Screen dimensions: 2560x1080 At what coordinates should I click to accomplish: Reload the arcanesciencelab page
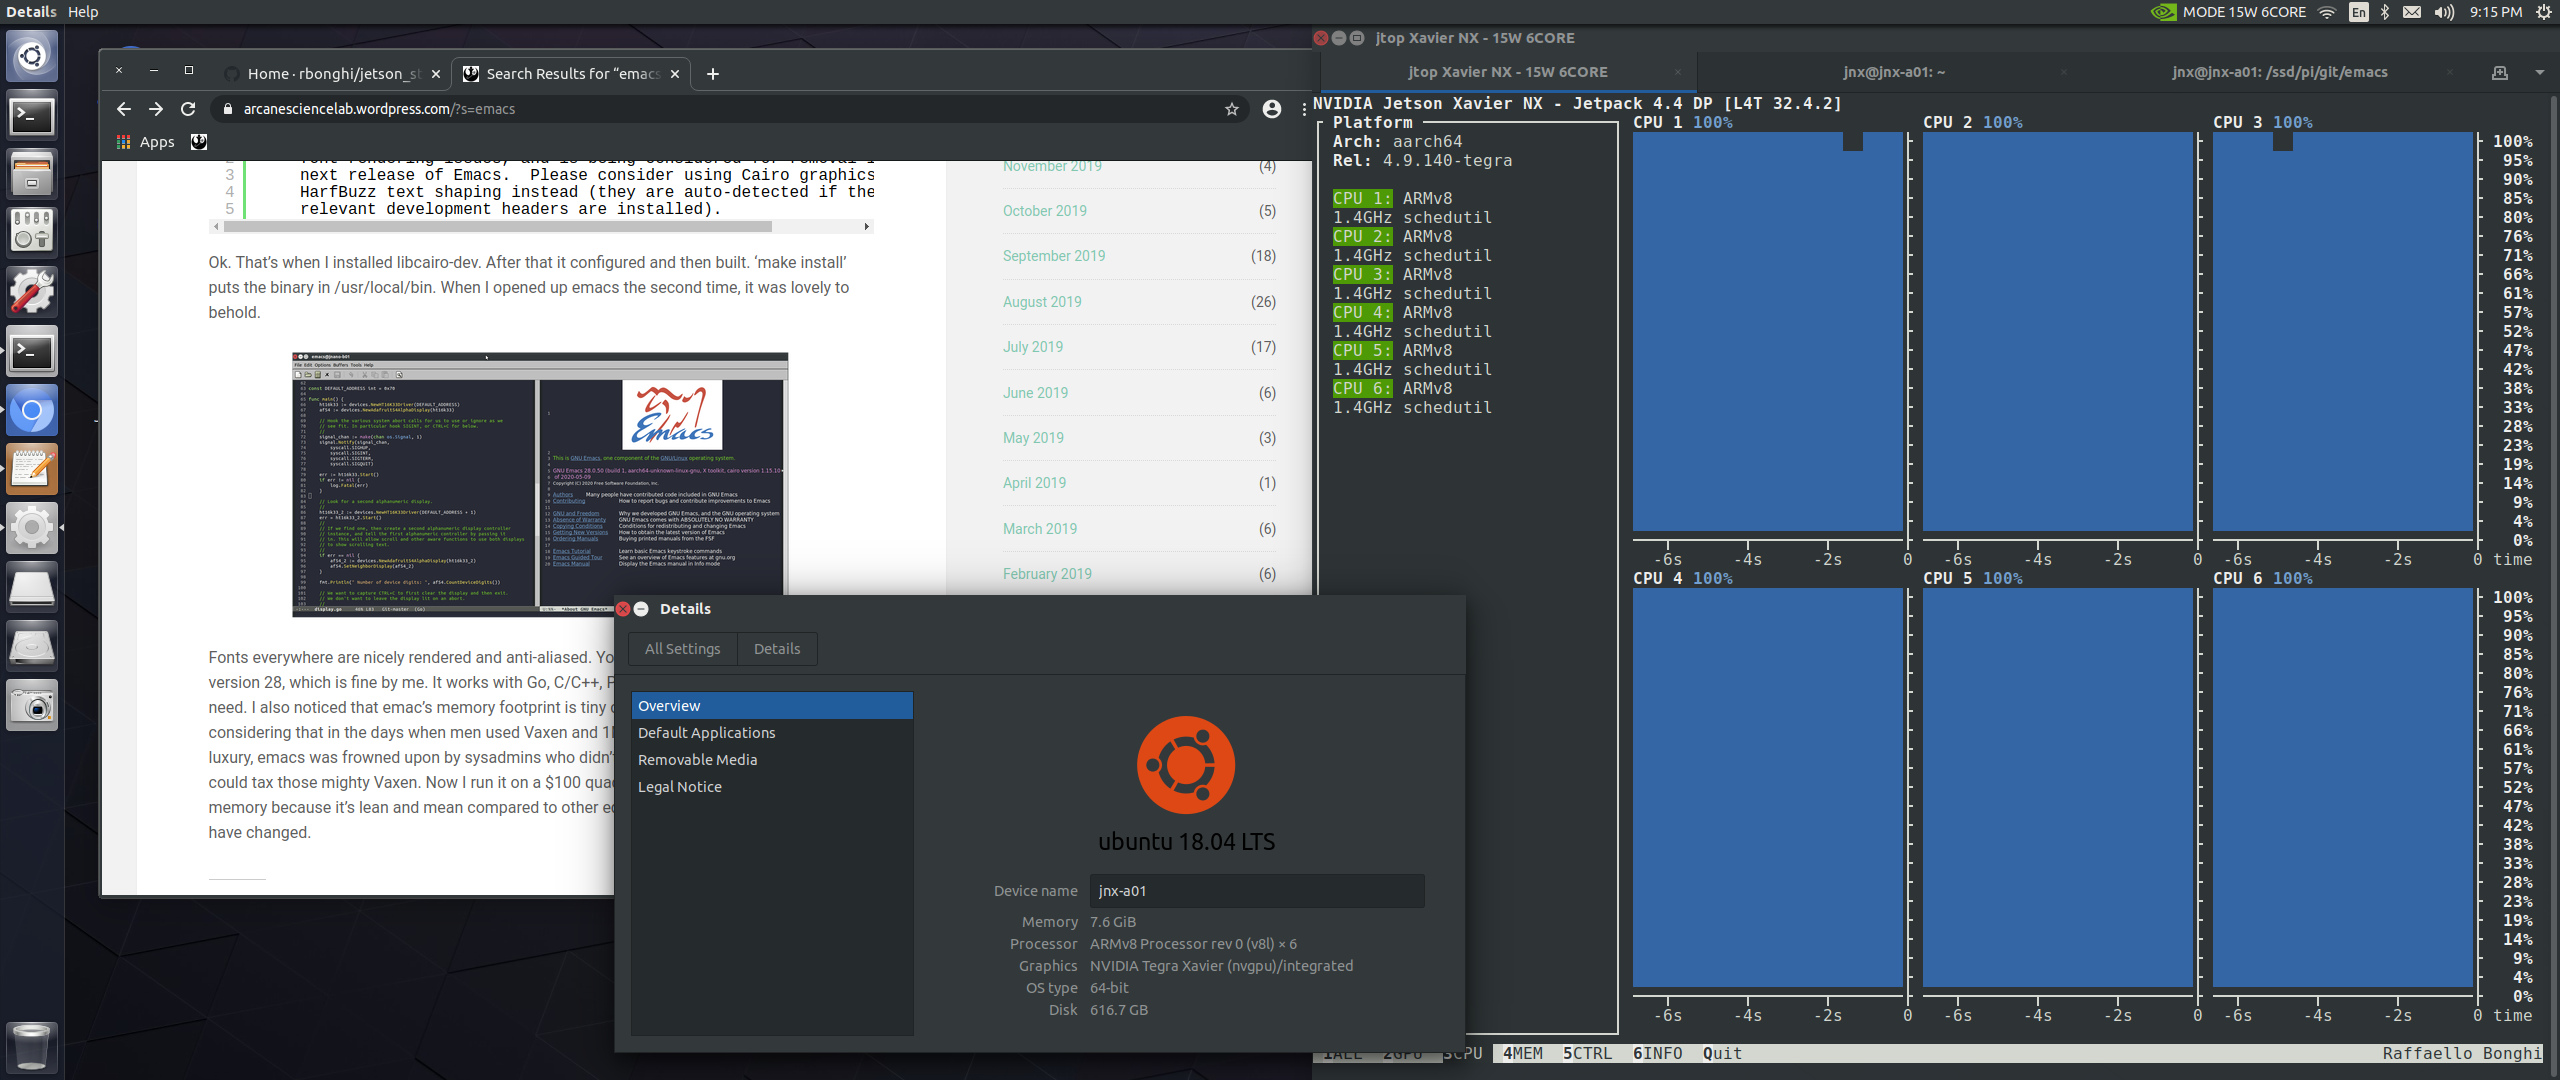(188, 109)
